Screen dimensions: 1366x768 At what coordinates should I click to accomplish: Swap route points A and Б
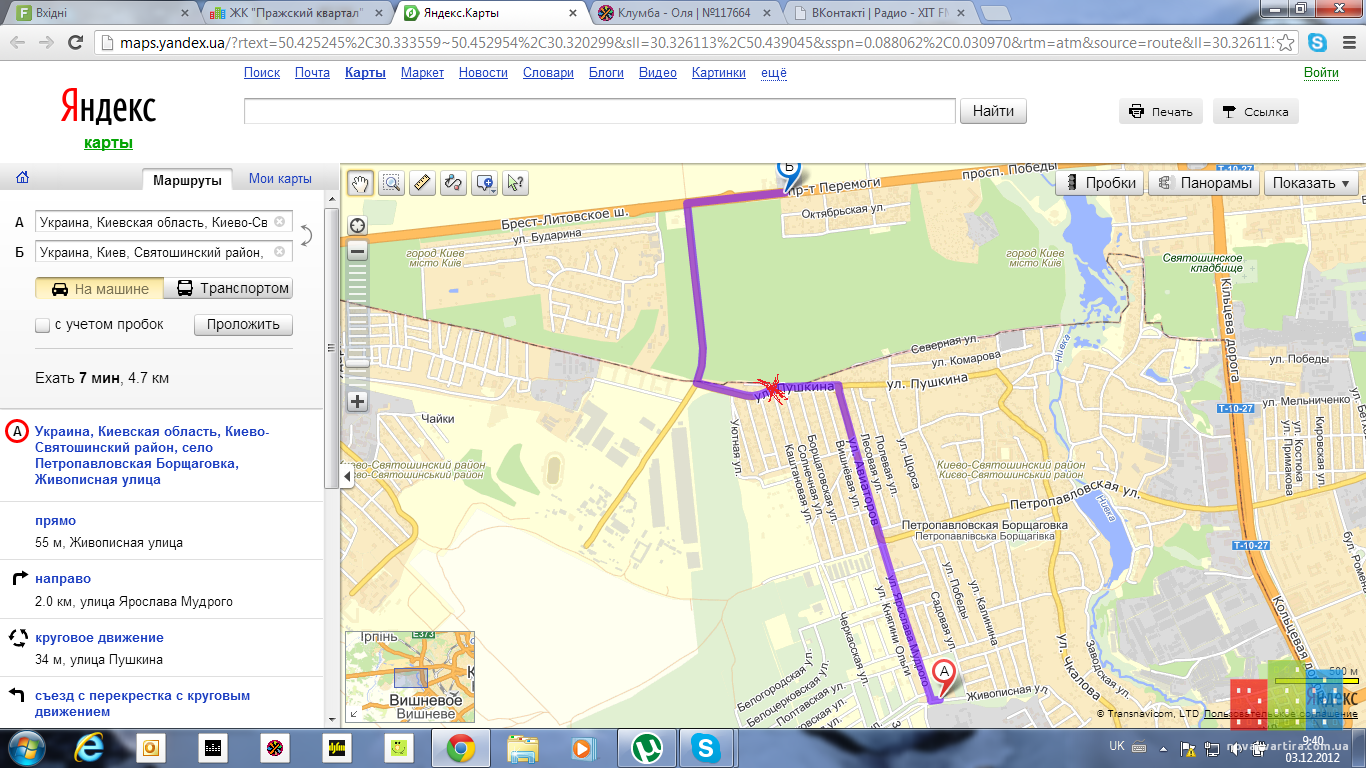306,236
